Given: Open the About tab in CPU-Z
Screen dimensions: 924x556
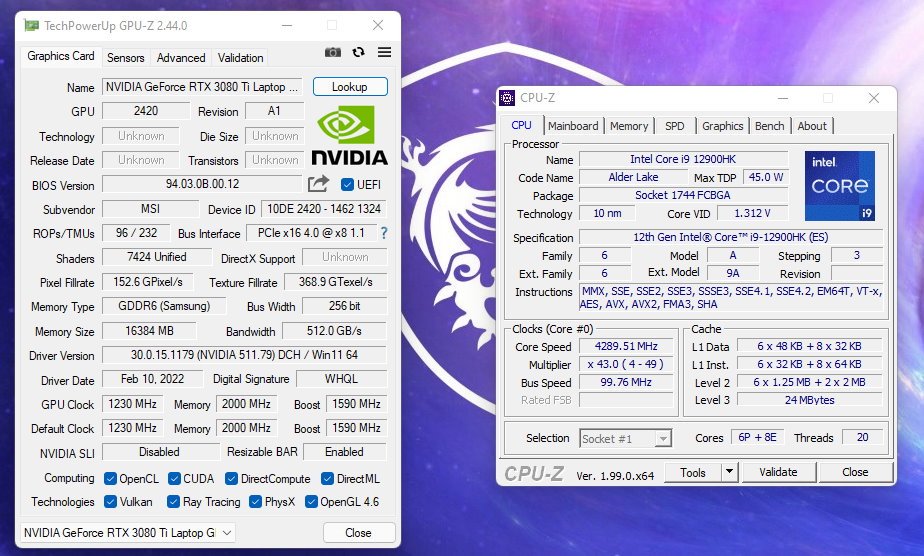Looking at the screenshot, I should point(812,126).
